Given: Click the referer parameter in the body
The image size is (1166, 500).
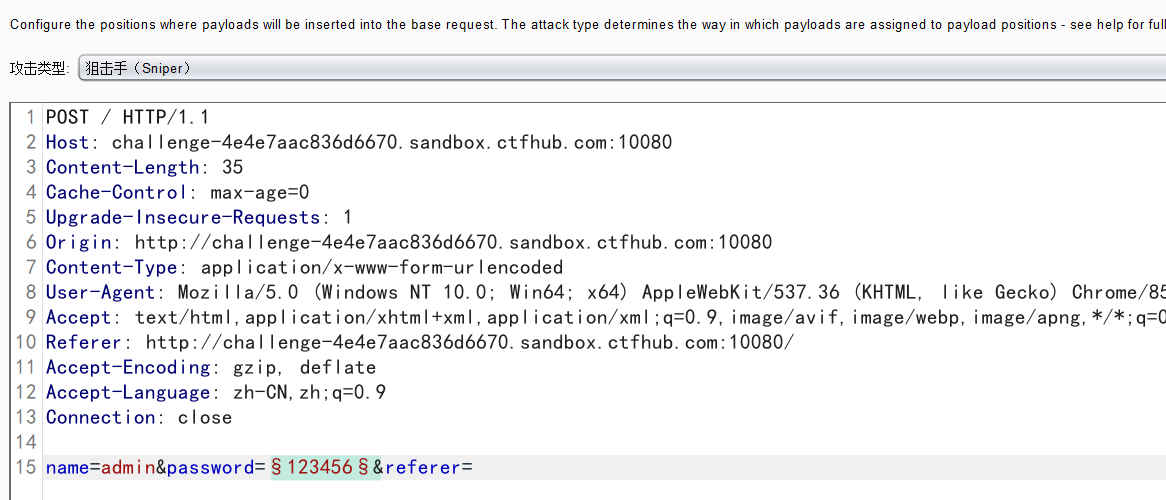Looking at the screenshot, I should coord(422,468).
